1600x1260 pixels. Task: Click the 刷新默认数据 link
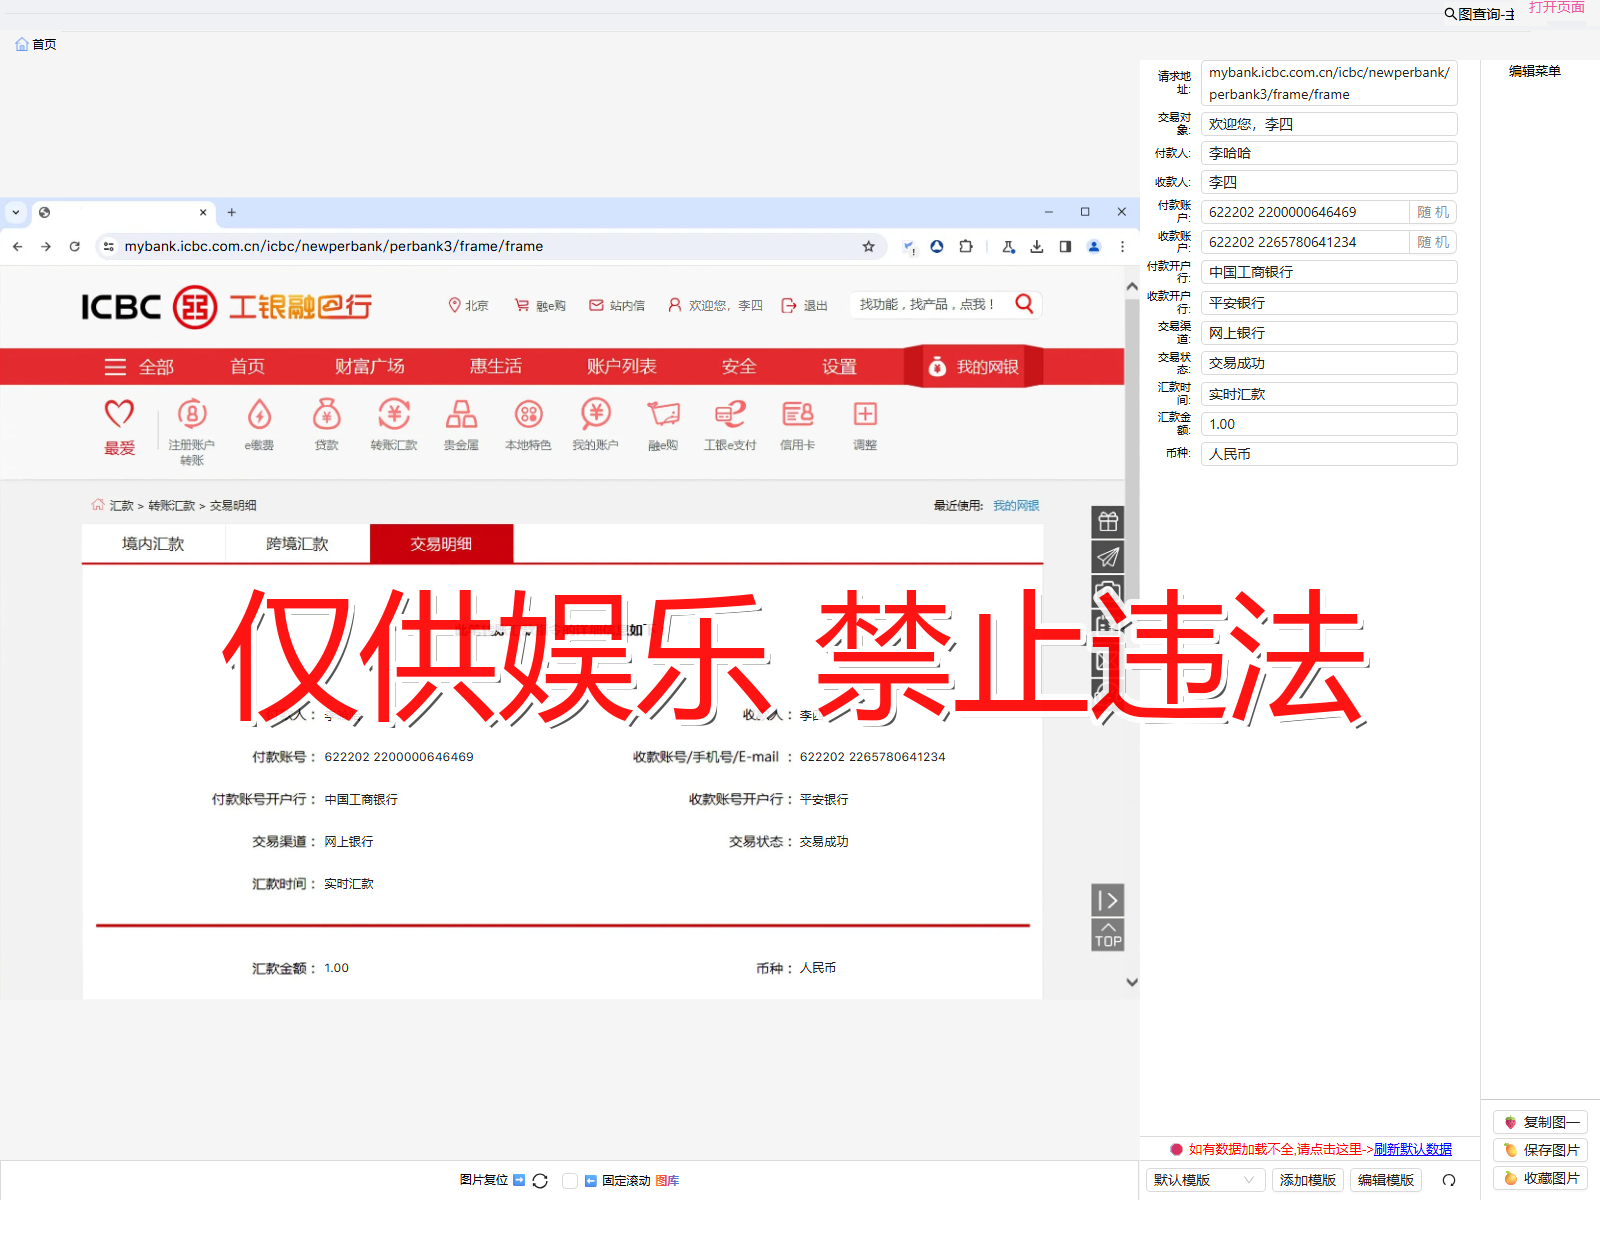[x=1413, y=1149]
